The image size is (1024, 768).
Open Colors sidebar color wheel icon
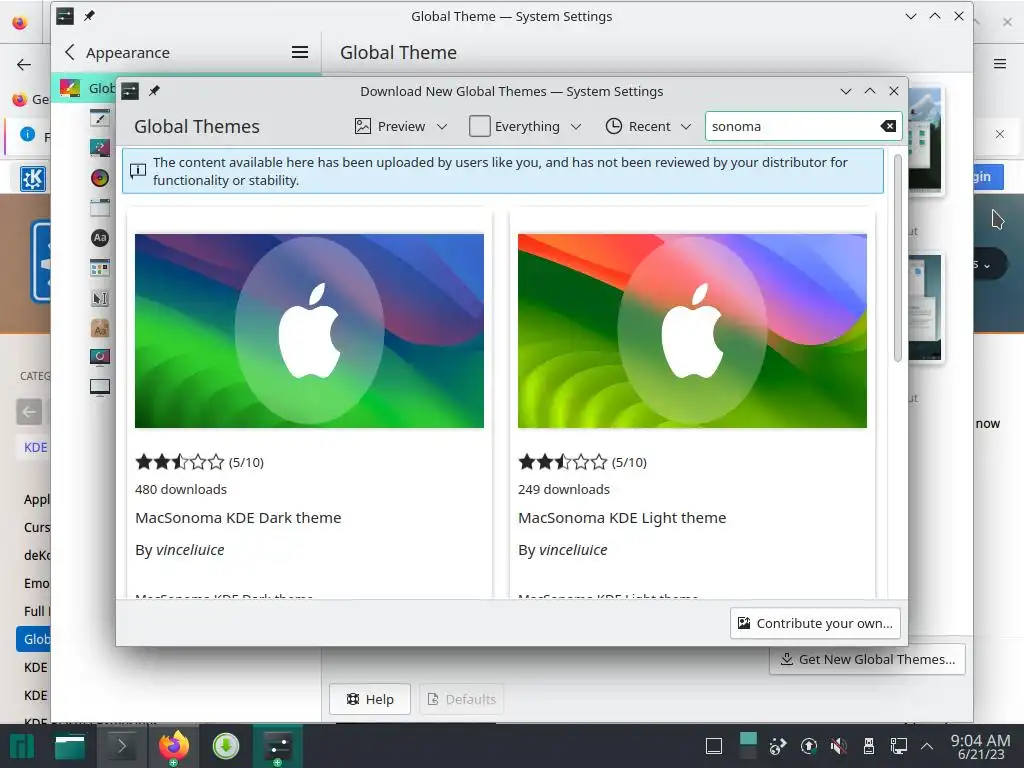pos(100,178)
